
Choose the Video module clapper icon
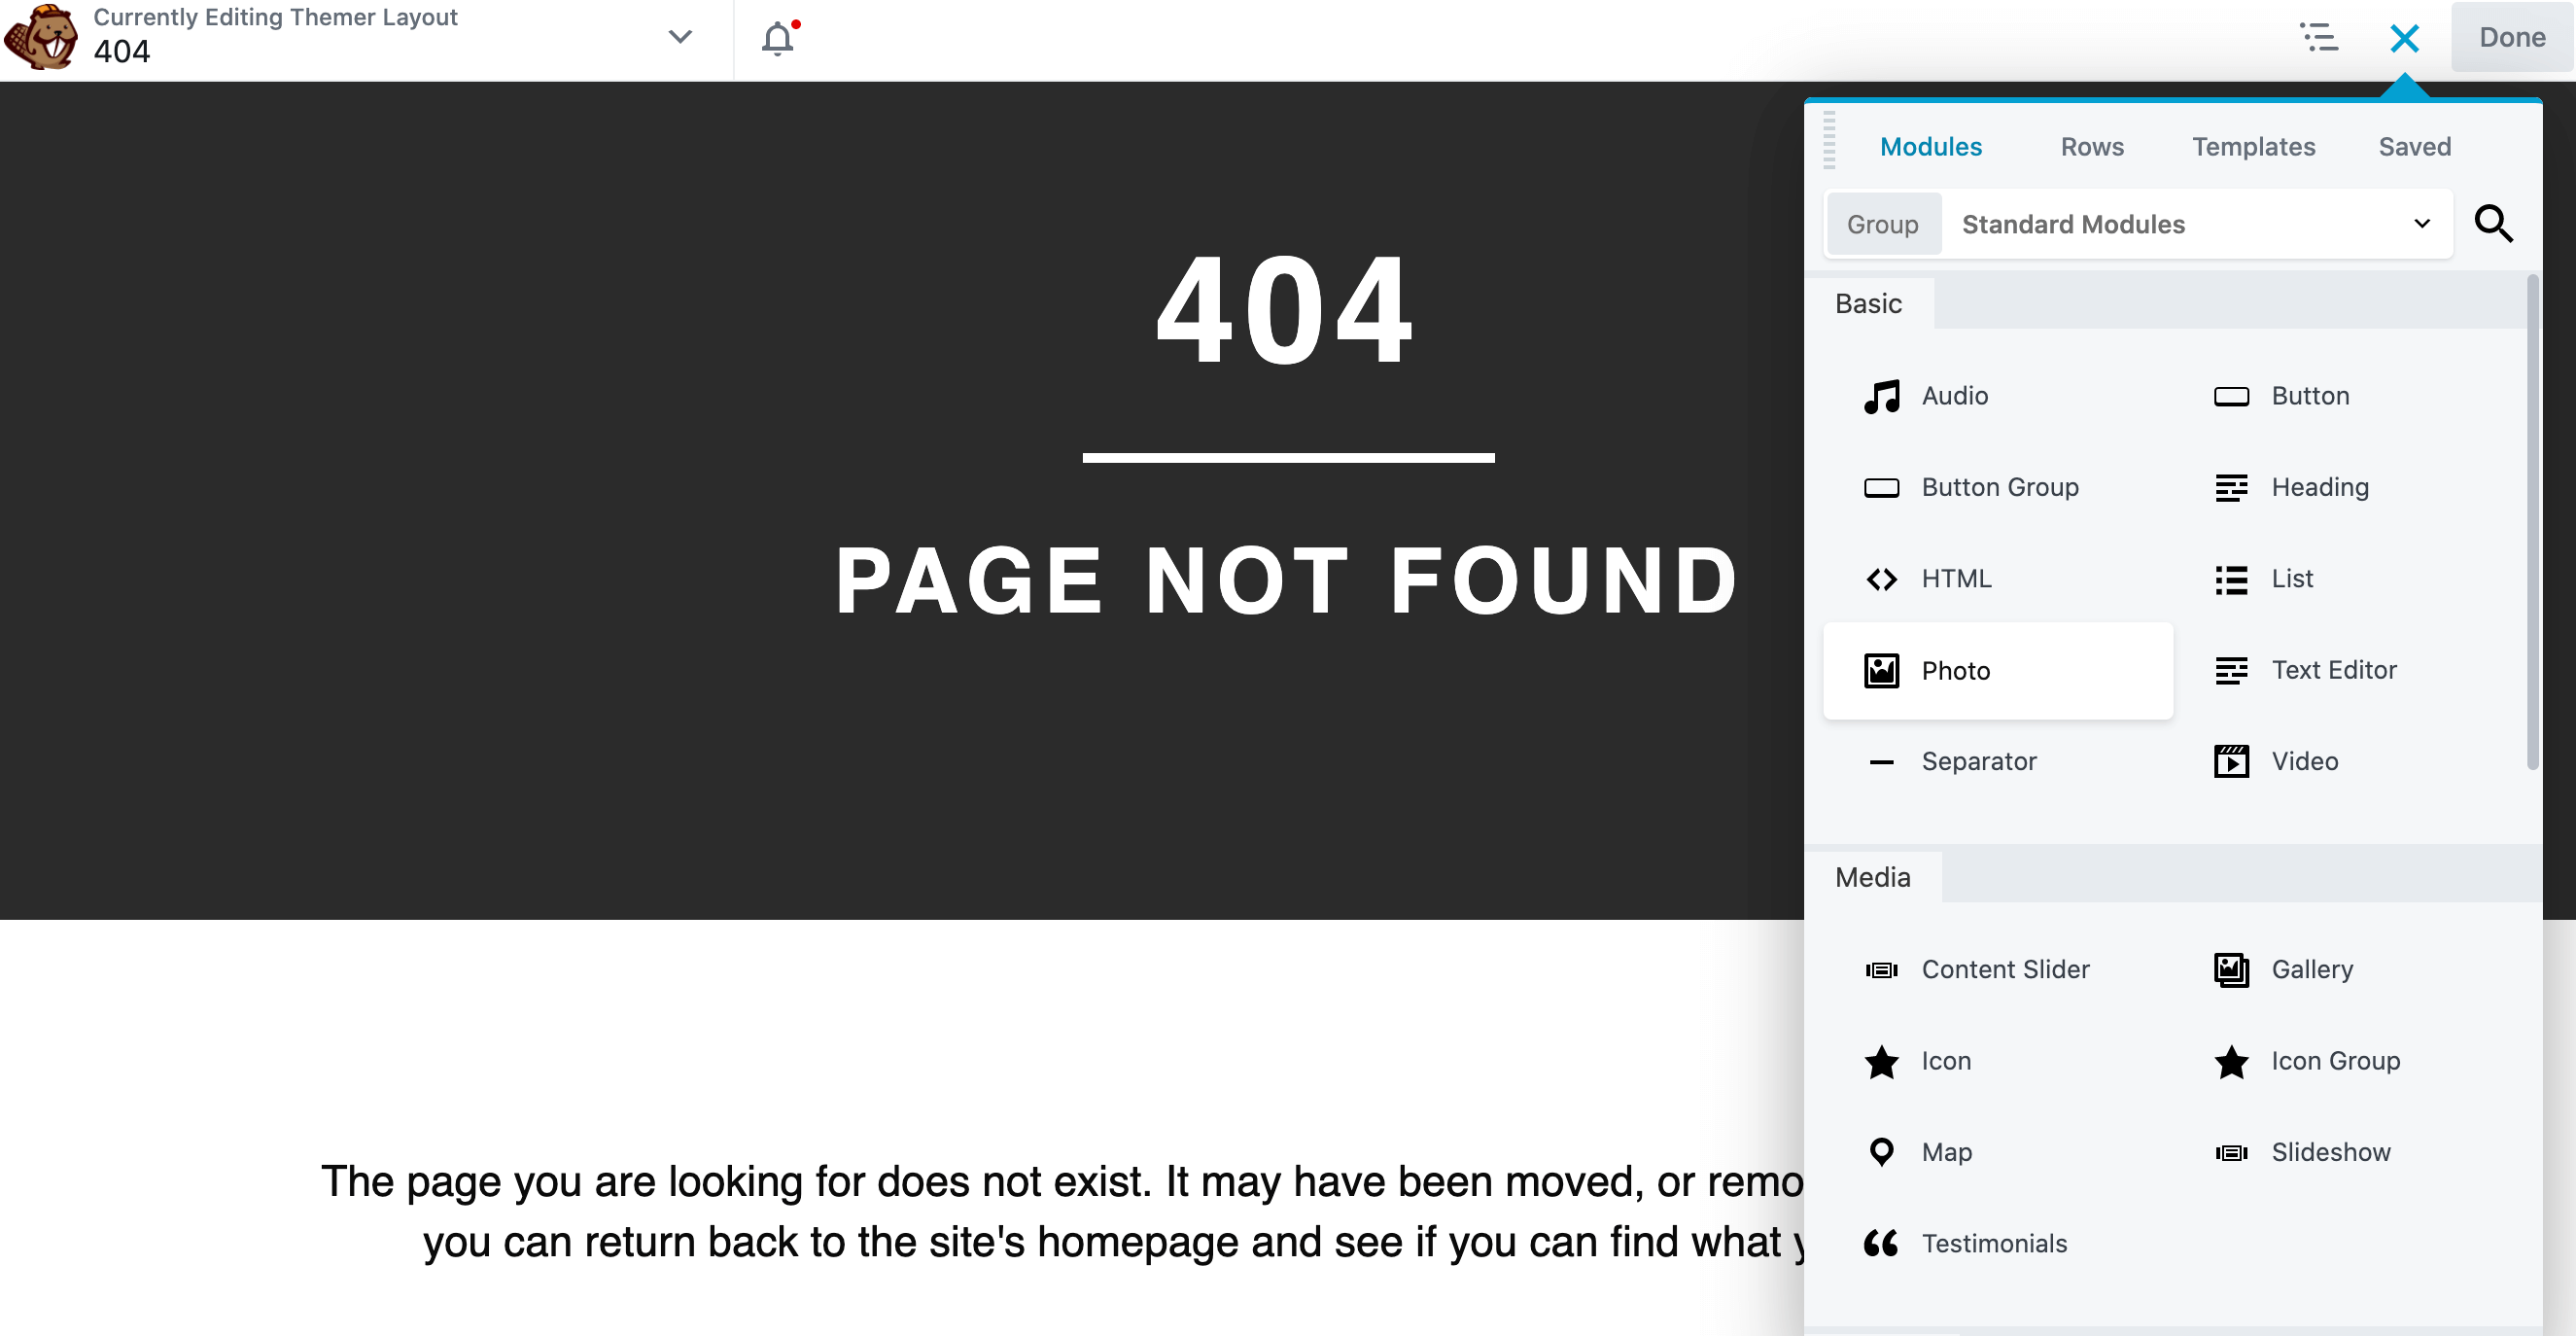[2231, 761]
